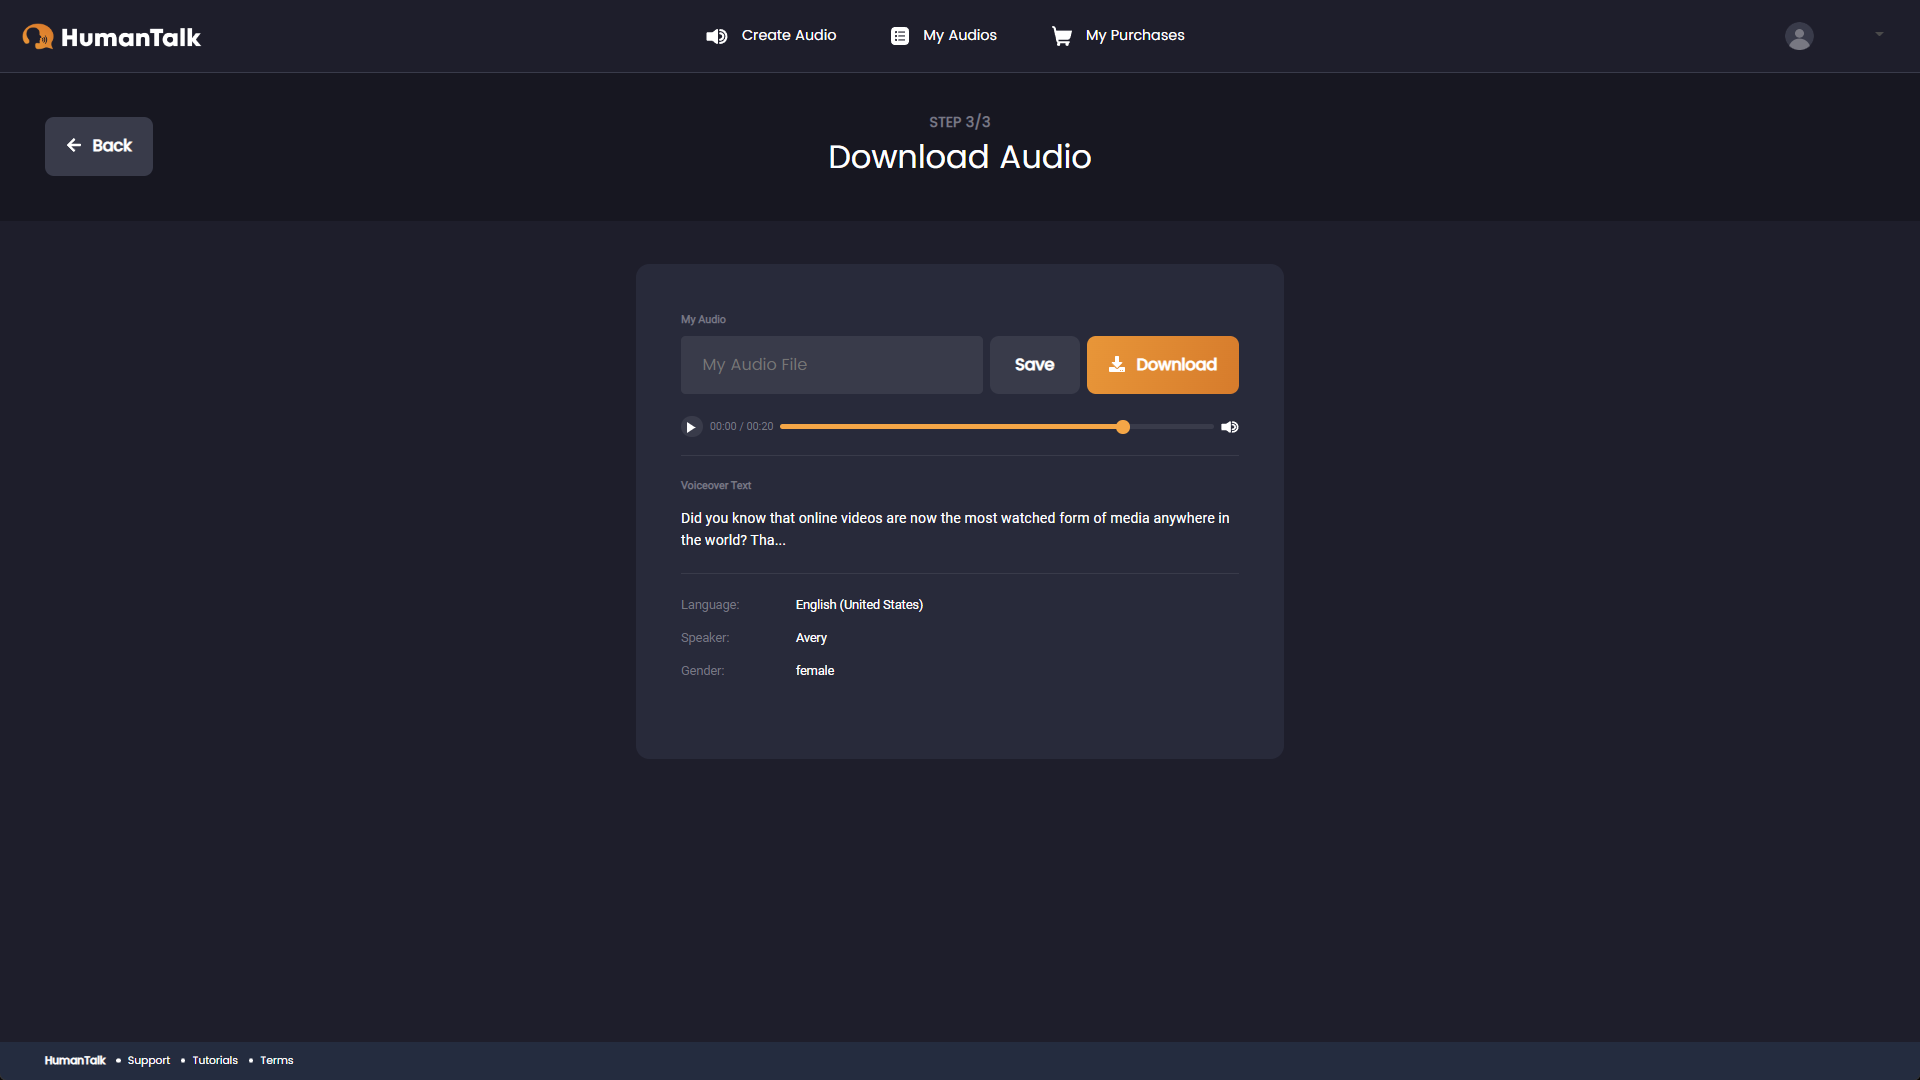Click the back arrow icon on the Back button
The width and height of the screenshot is (1920, 1080).
(x=73, y=145)
